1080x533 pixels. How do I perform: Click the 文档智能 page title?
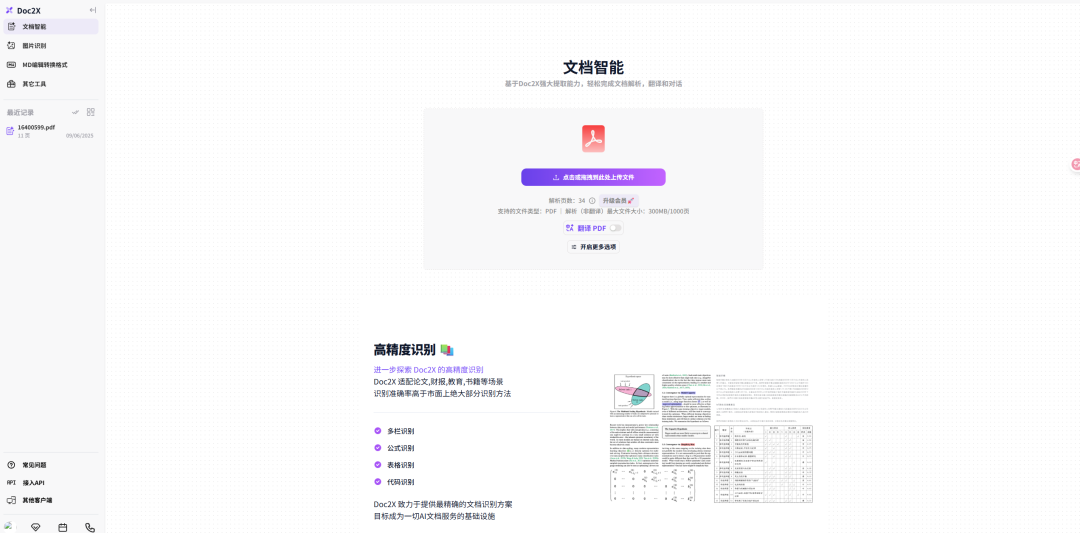point(593,67)
